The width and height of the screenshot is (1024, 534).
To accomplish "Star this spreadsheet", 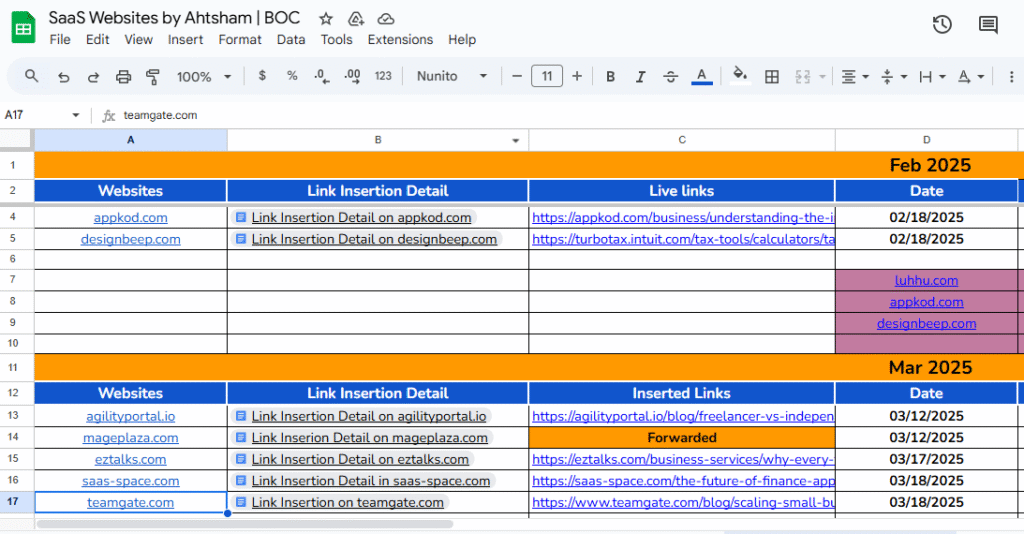I will click(x=326, y=19).
